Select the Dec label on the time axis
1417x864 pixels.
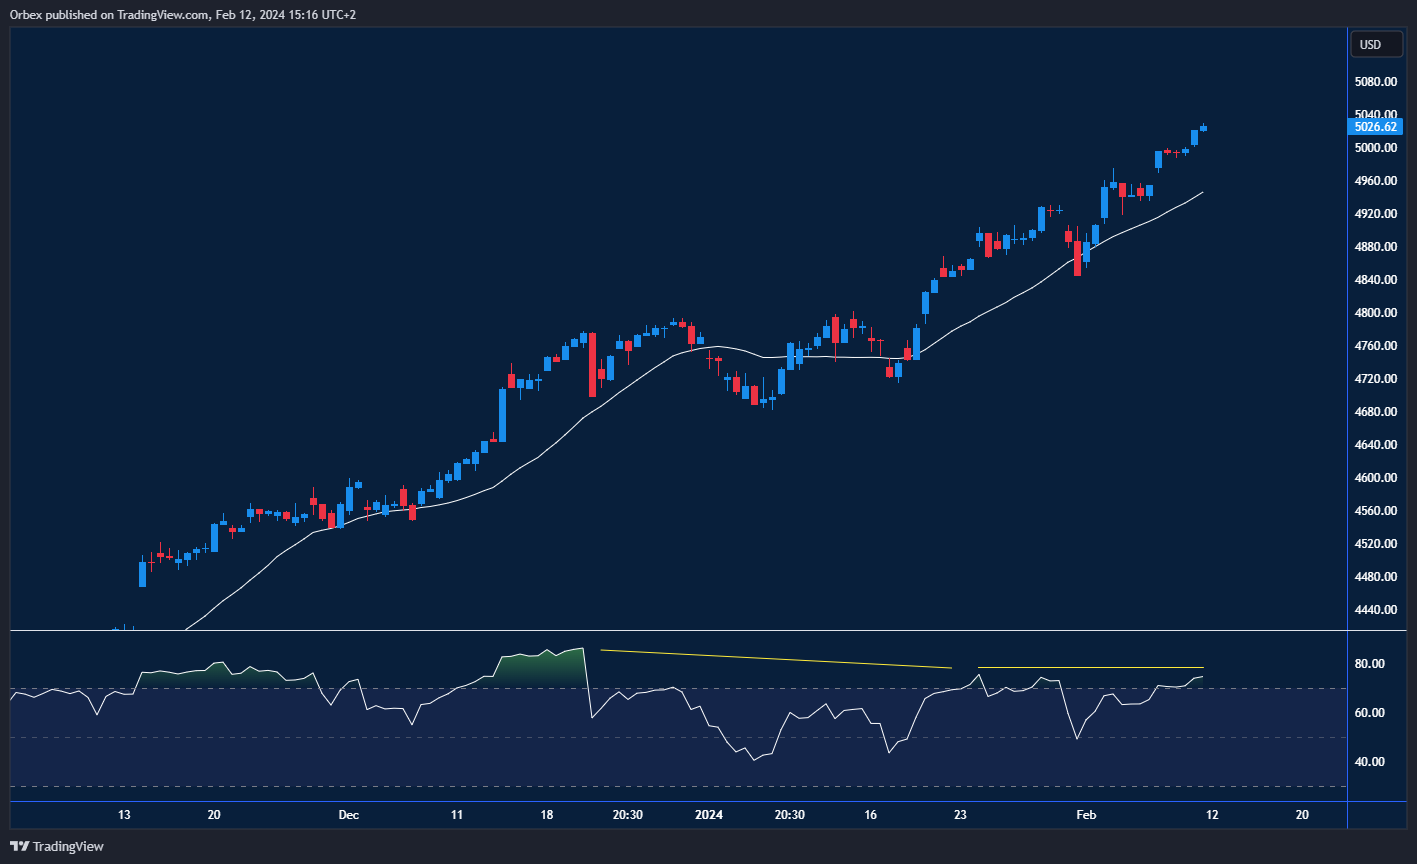point(348,815)
